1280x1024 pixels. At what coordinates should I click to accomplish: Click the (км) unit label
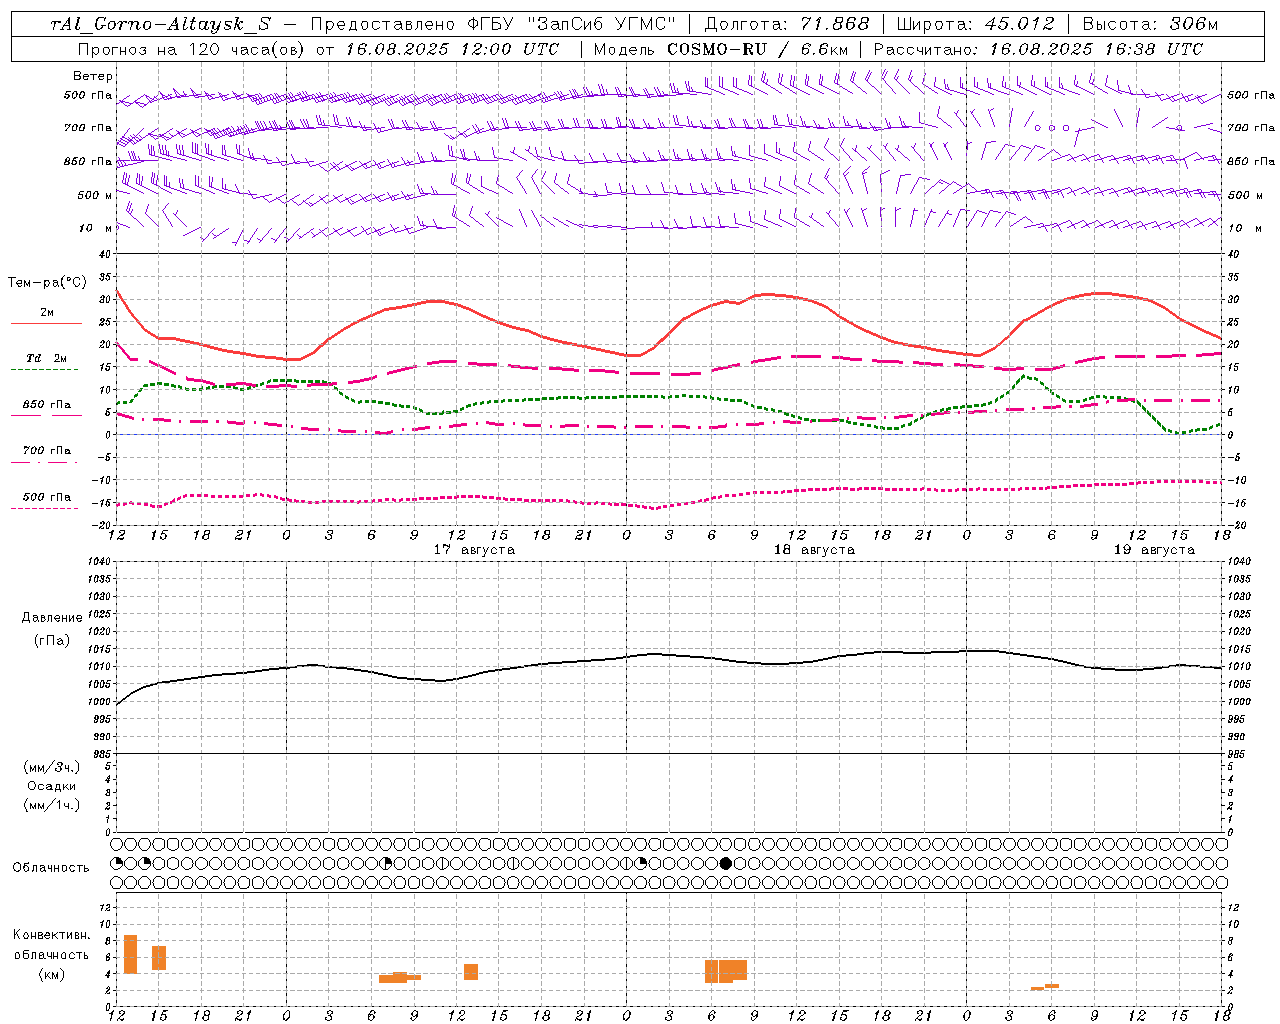click(51, 974)
